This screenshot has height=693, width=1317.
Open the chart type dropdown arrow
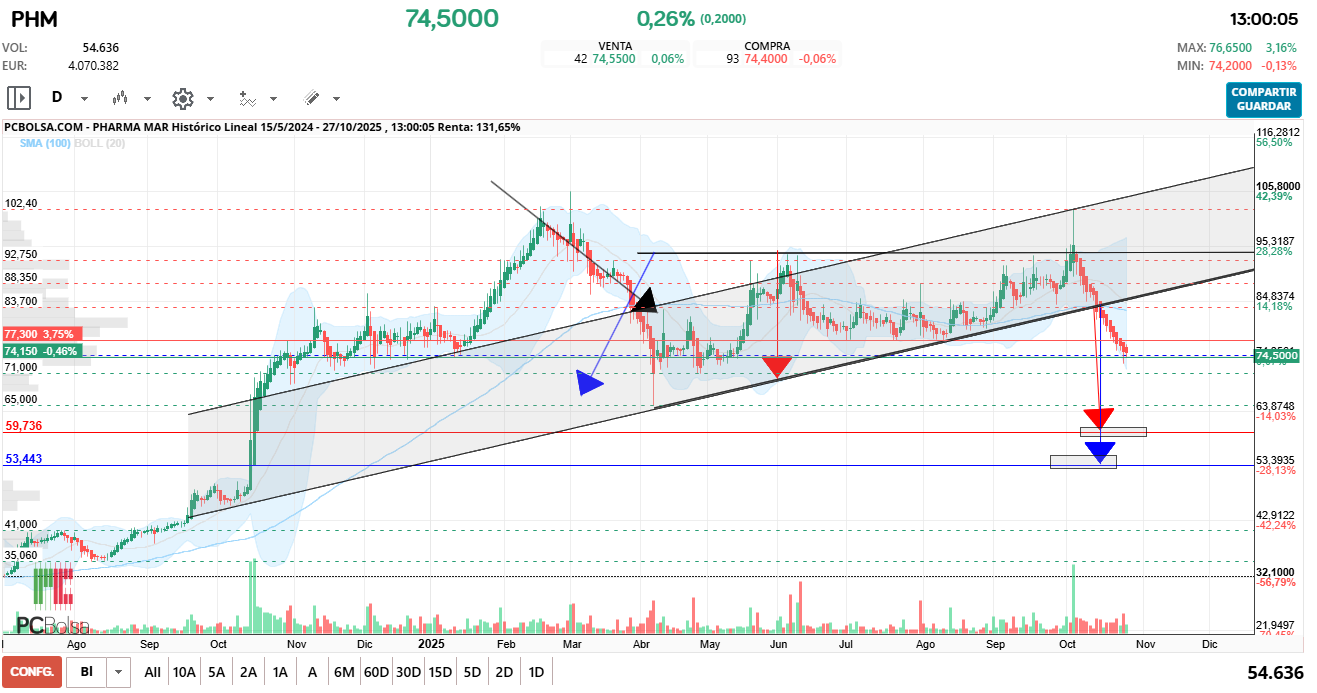[147, 99]
